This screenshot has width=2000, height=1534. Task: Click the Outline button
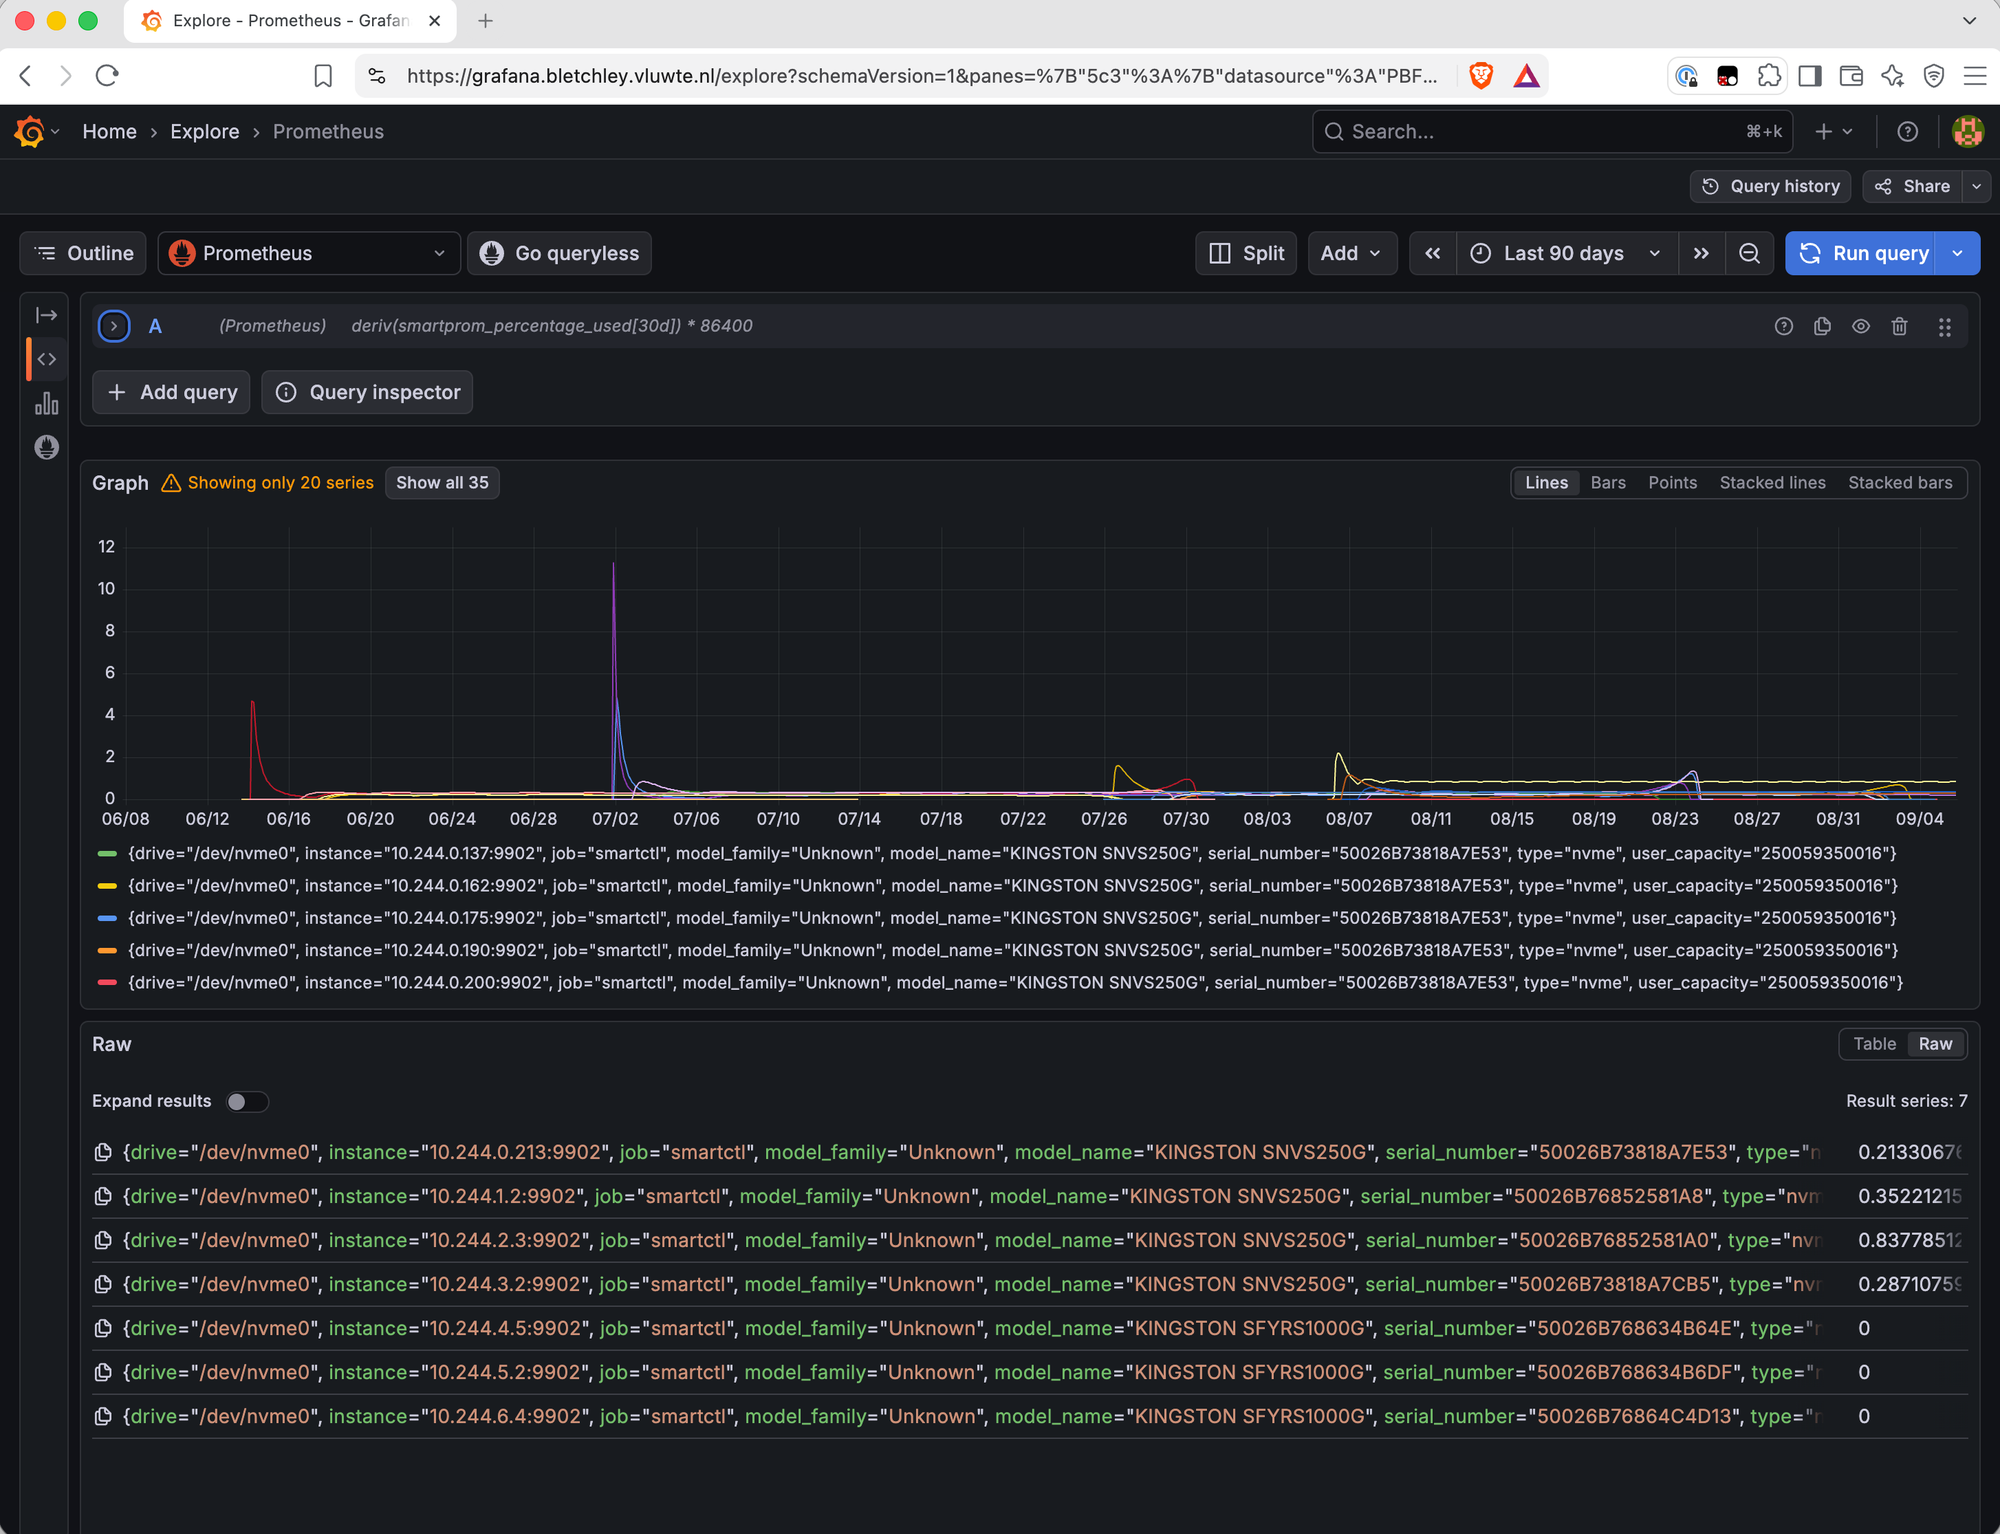pyautogui.click(x=83, y=253)
